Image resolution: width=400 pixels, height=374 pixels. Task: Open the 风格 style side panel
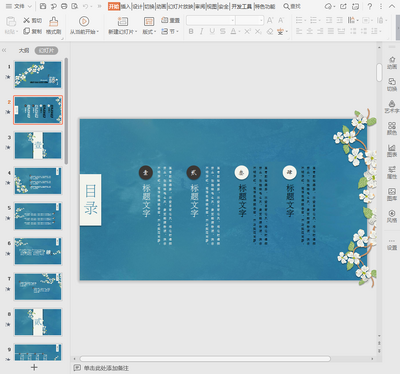[x=392, y=216]
